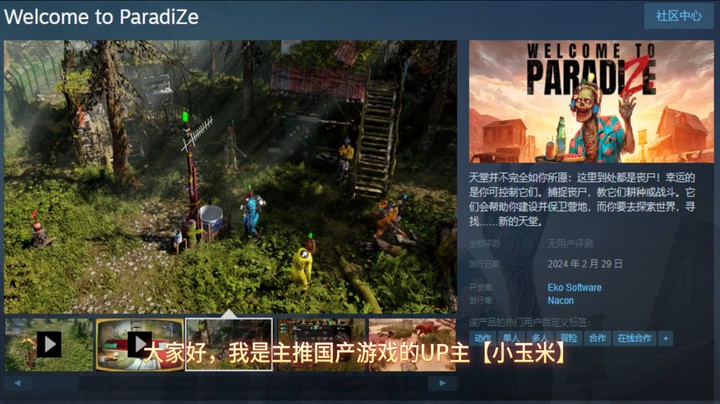Click the main game screenshot

[231, 177]
